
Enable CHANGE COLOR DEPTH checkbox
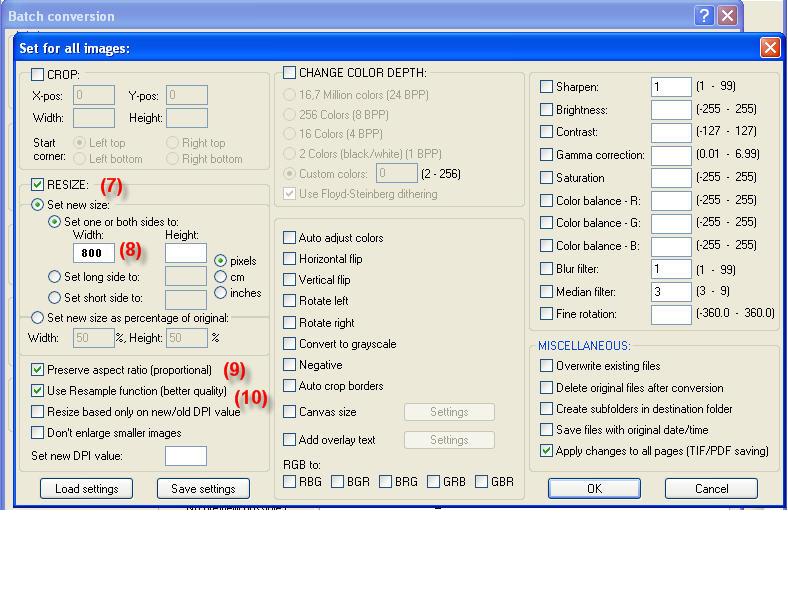290,73
